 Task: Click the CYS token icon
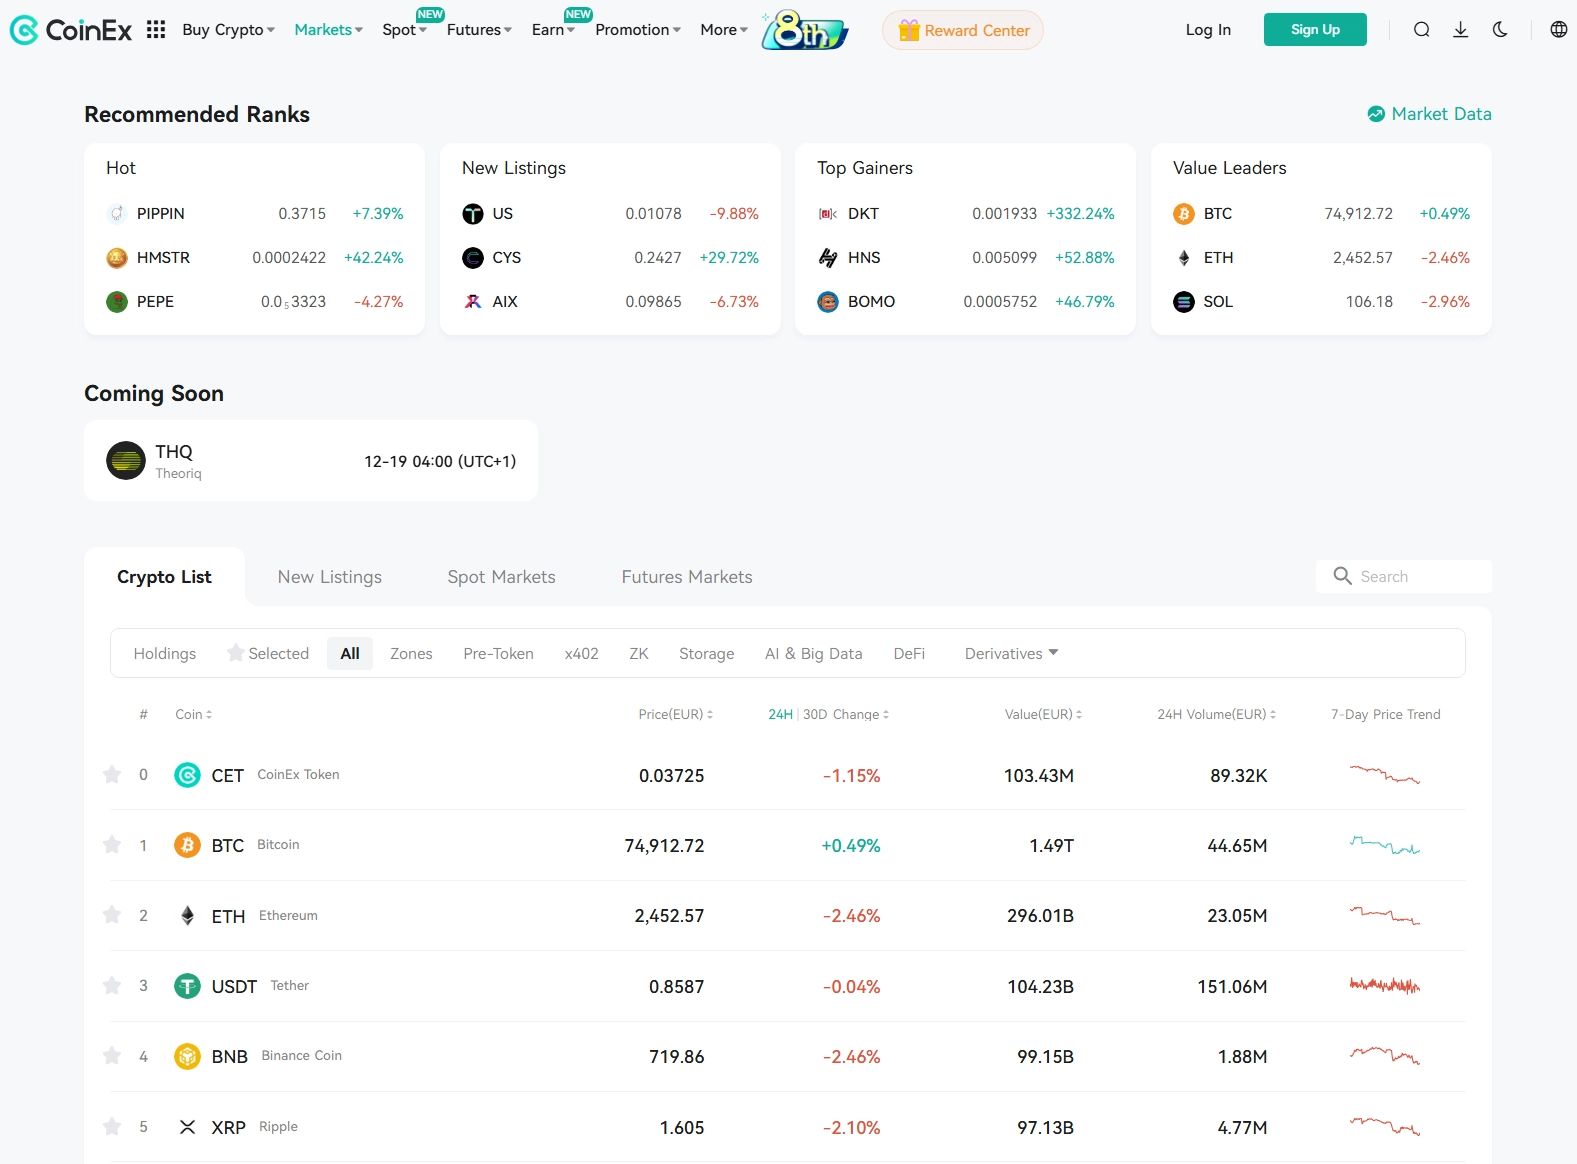coord(473,258)
